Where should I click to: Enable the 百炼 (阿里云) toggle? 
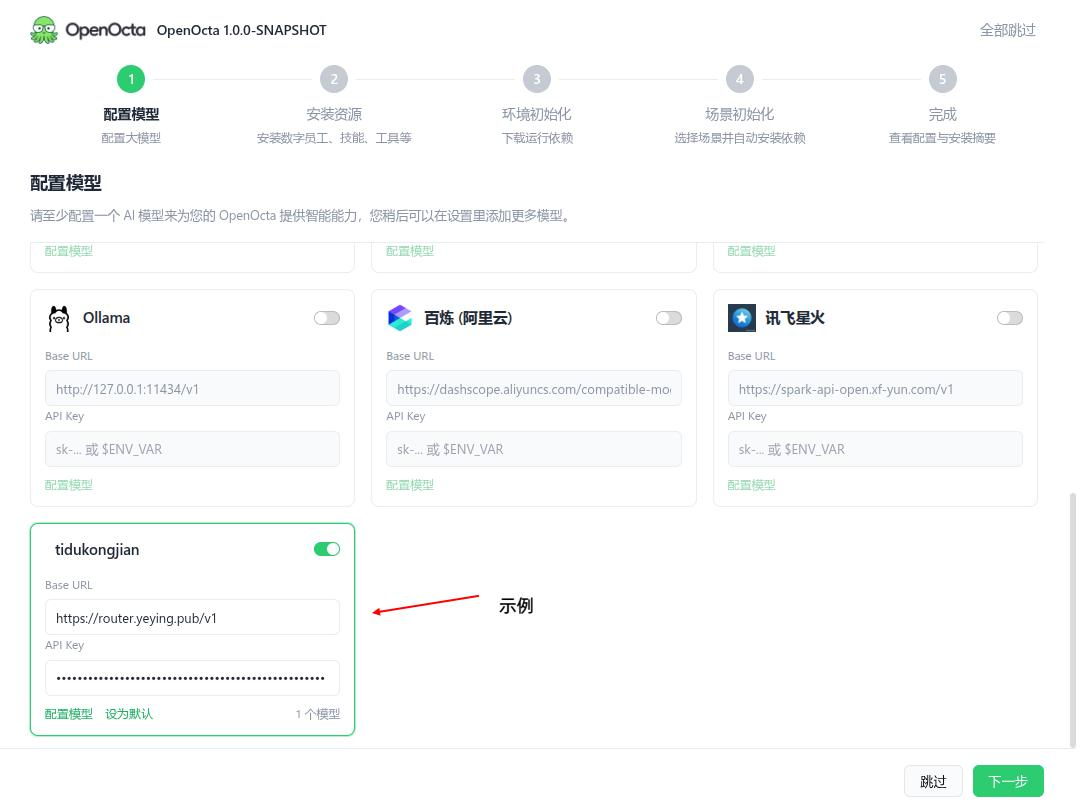[669, 318]
